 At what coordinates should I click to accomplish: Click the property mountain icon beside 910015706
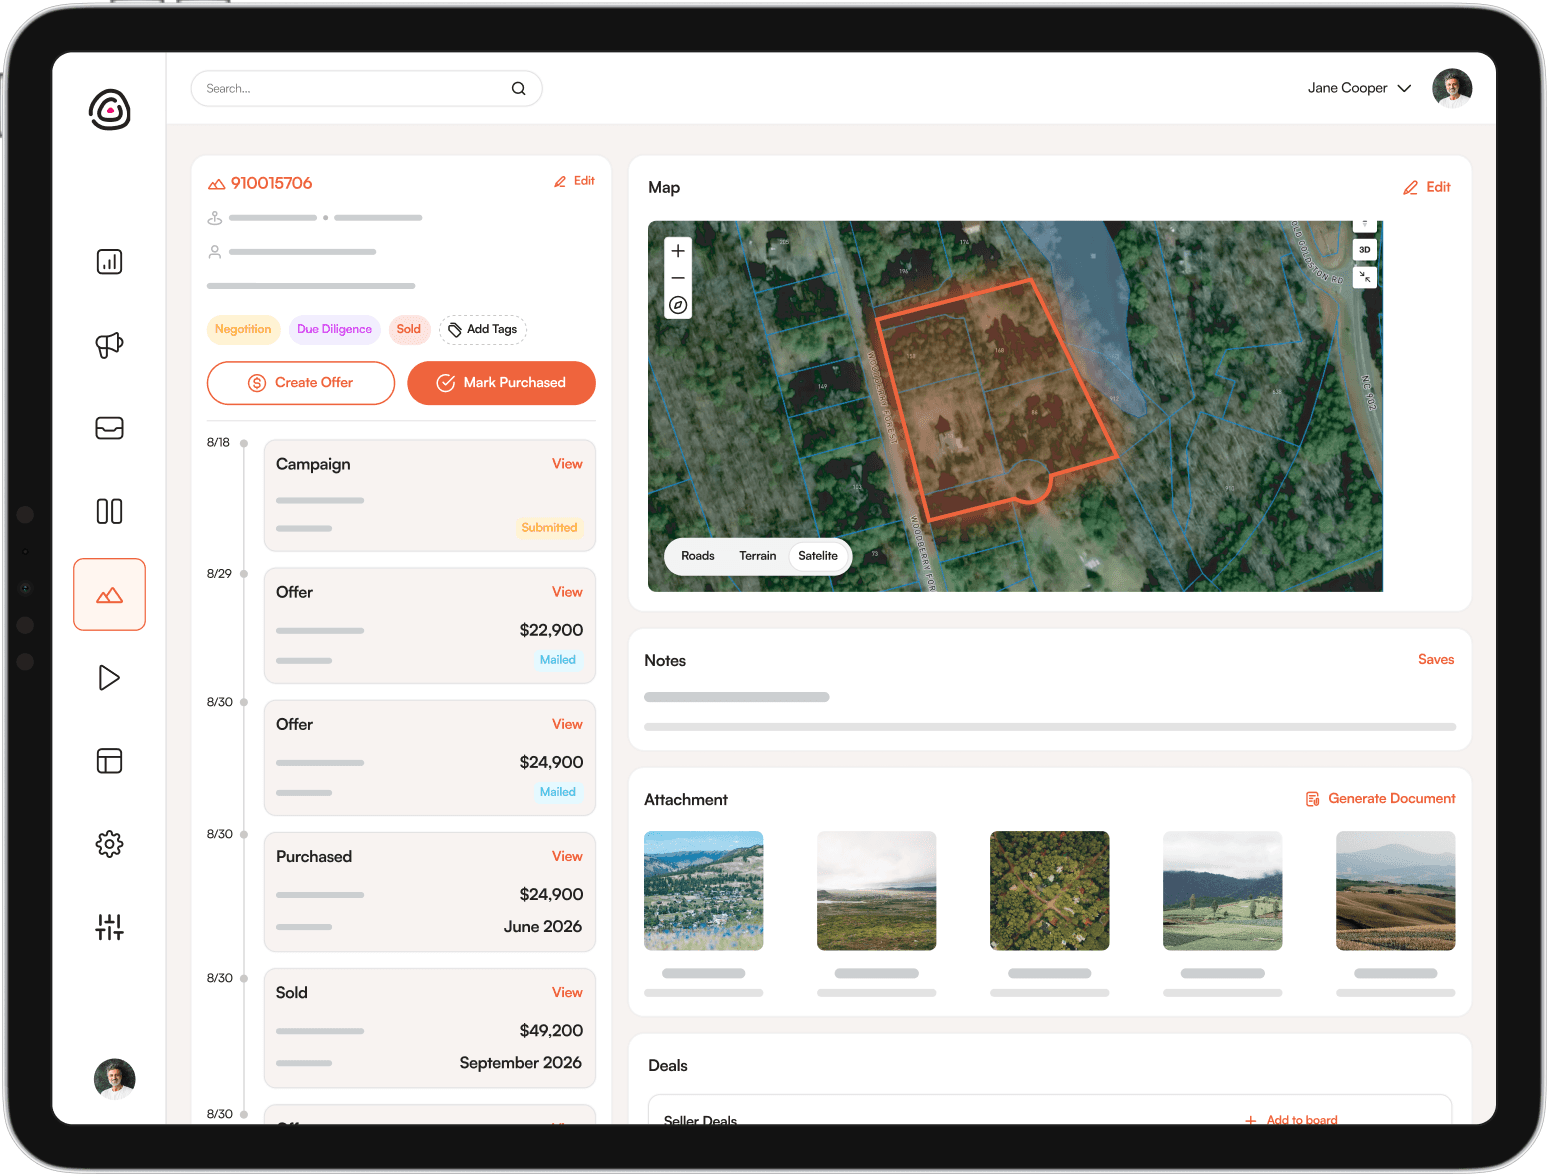coord(216,184)
